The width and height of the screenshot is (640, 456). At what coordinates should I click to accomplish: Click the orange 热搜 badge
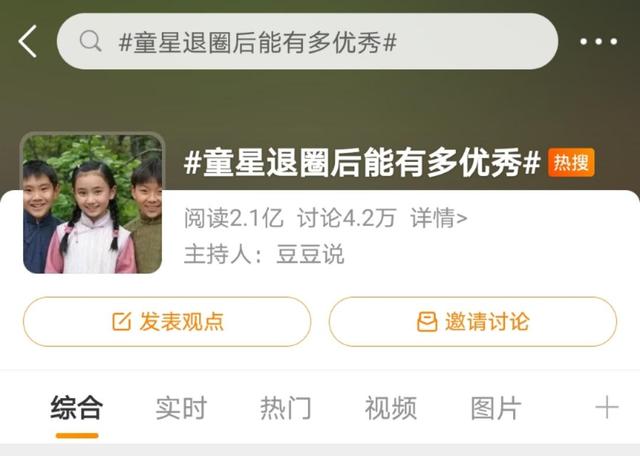tap(571, 162)
